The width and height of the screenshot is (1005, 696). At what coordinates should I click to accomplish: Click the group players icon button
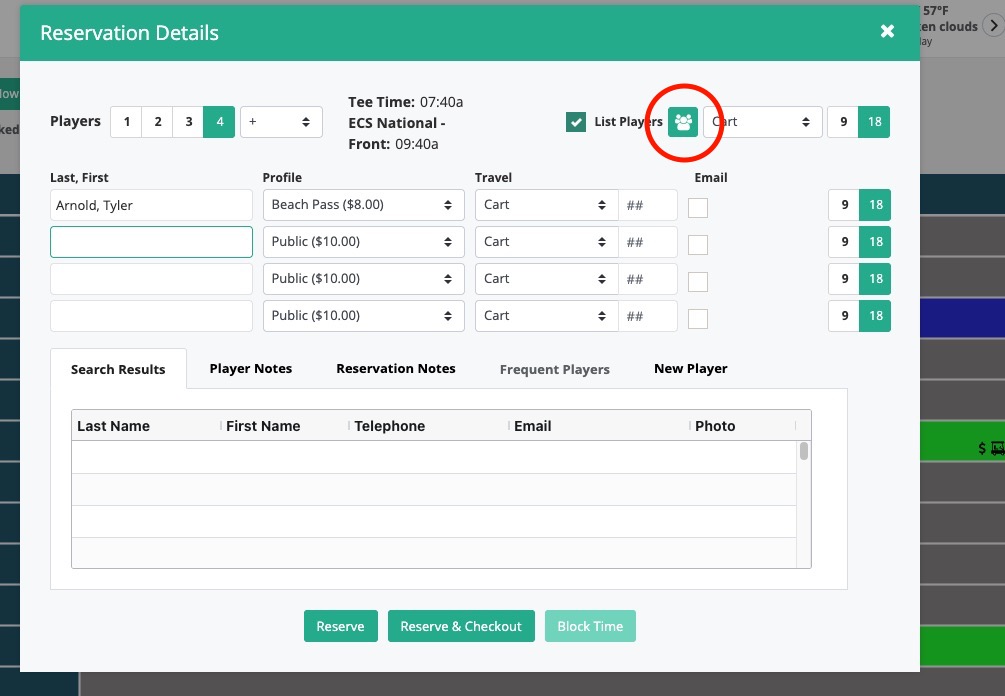click(683, 122)
